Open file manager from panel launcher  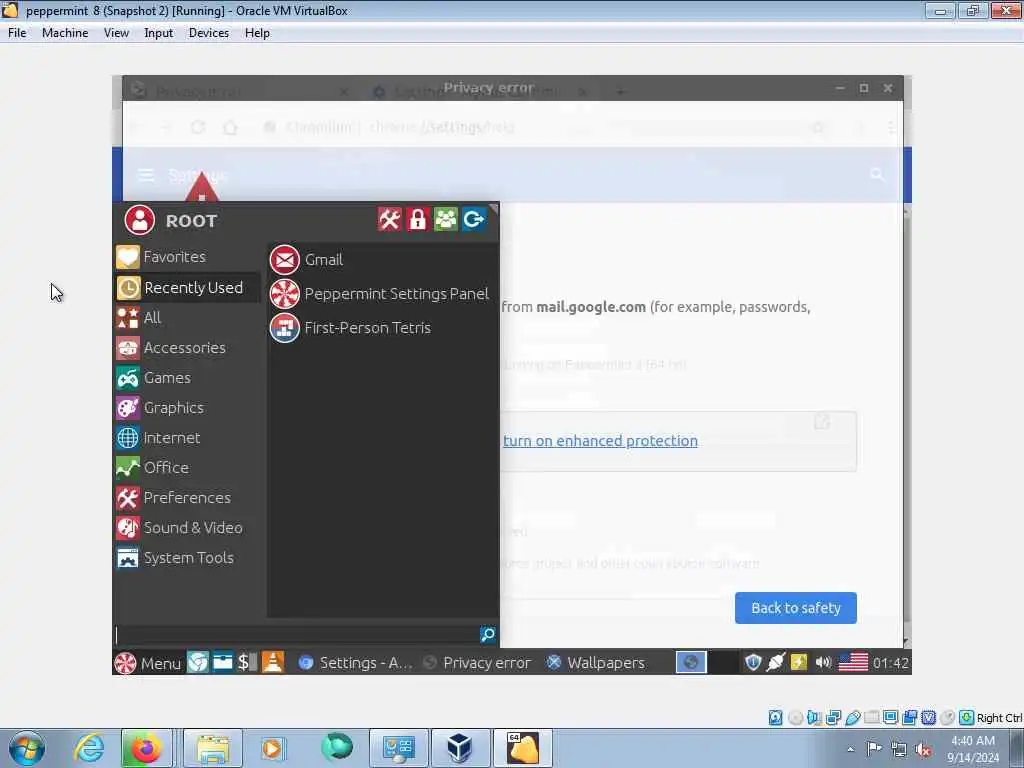(x=222, y=662)
